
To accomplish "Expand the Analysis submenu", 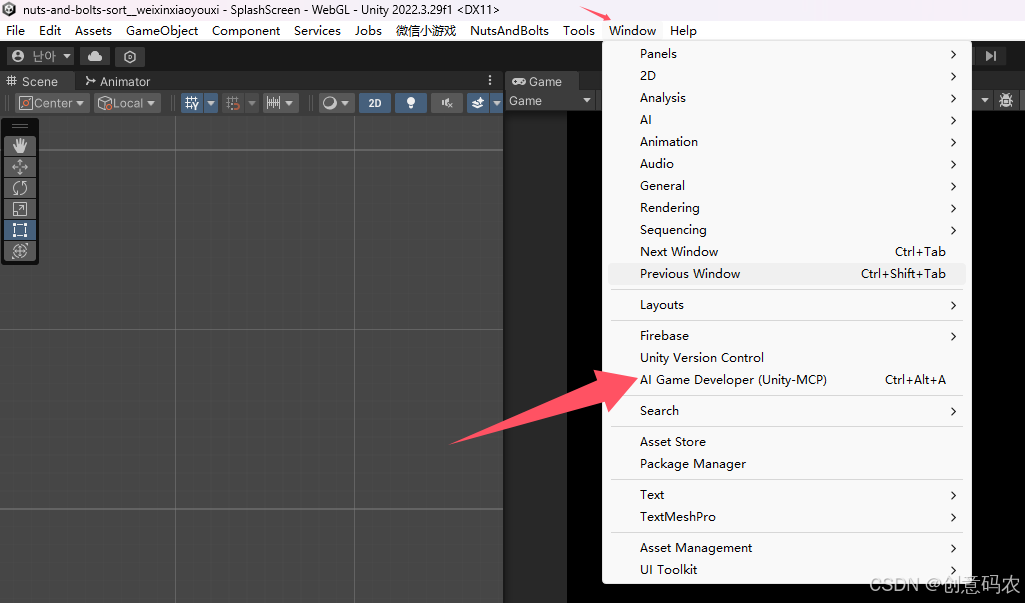I will 786,97.
